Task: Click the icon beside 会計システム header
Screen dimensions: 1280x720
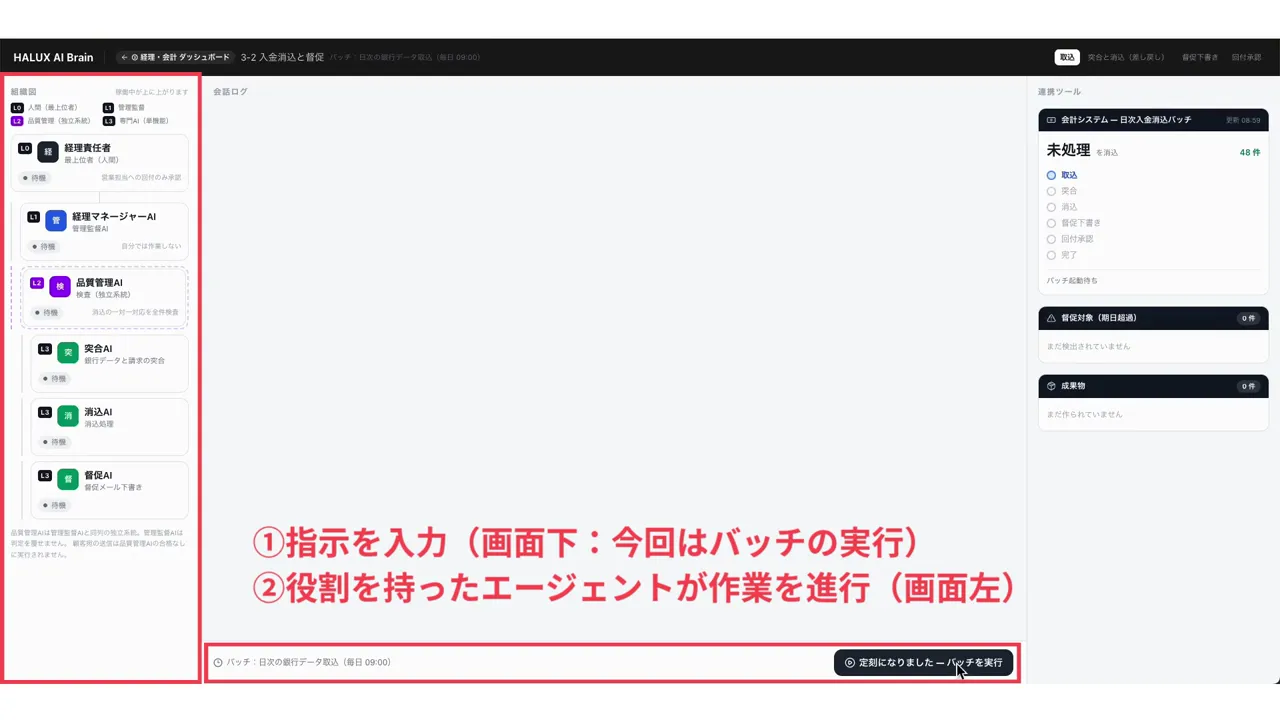Action: pos(1051,120)
